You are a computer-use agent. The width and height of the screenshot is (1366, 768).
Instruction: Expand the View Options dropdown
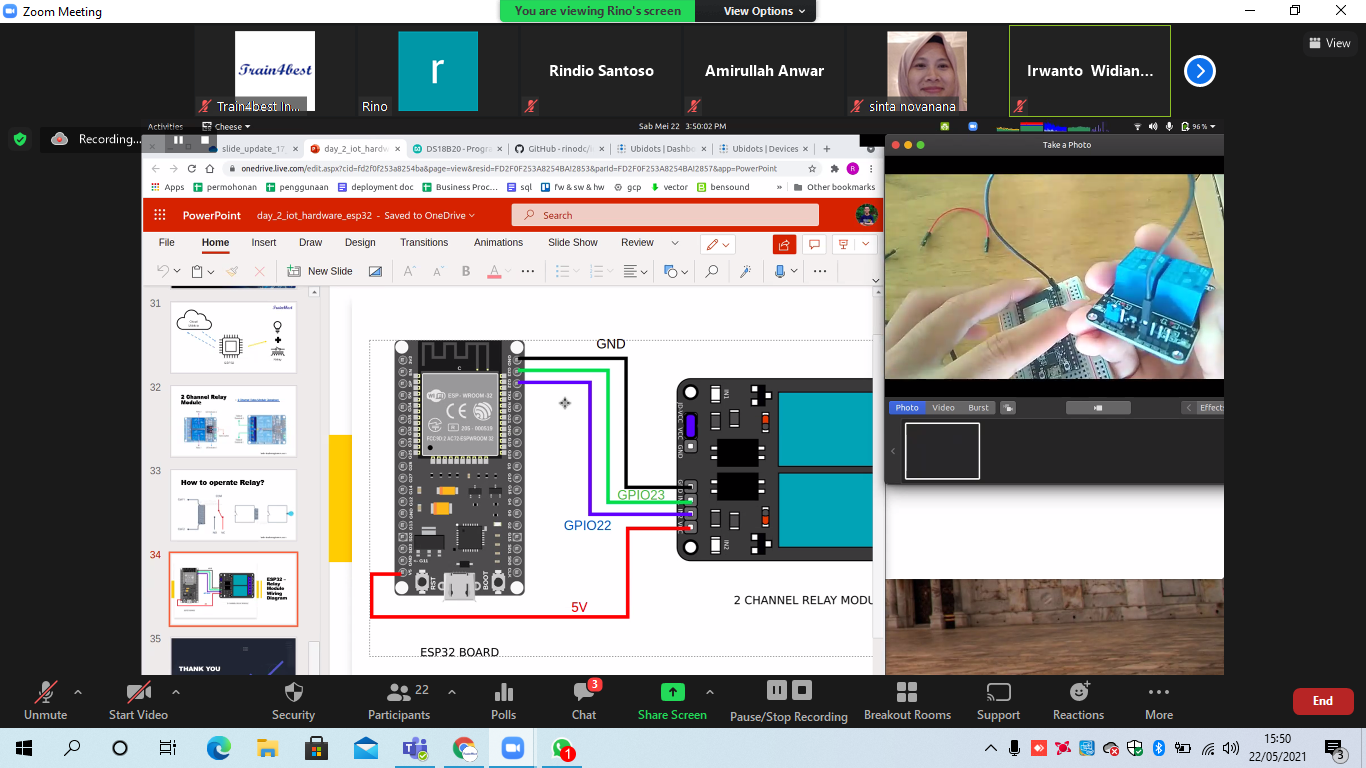click(758, 11)
